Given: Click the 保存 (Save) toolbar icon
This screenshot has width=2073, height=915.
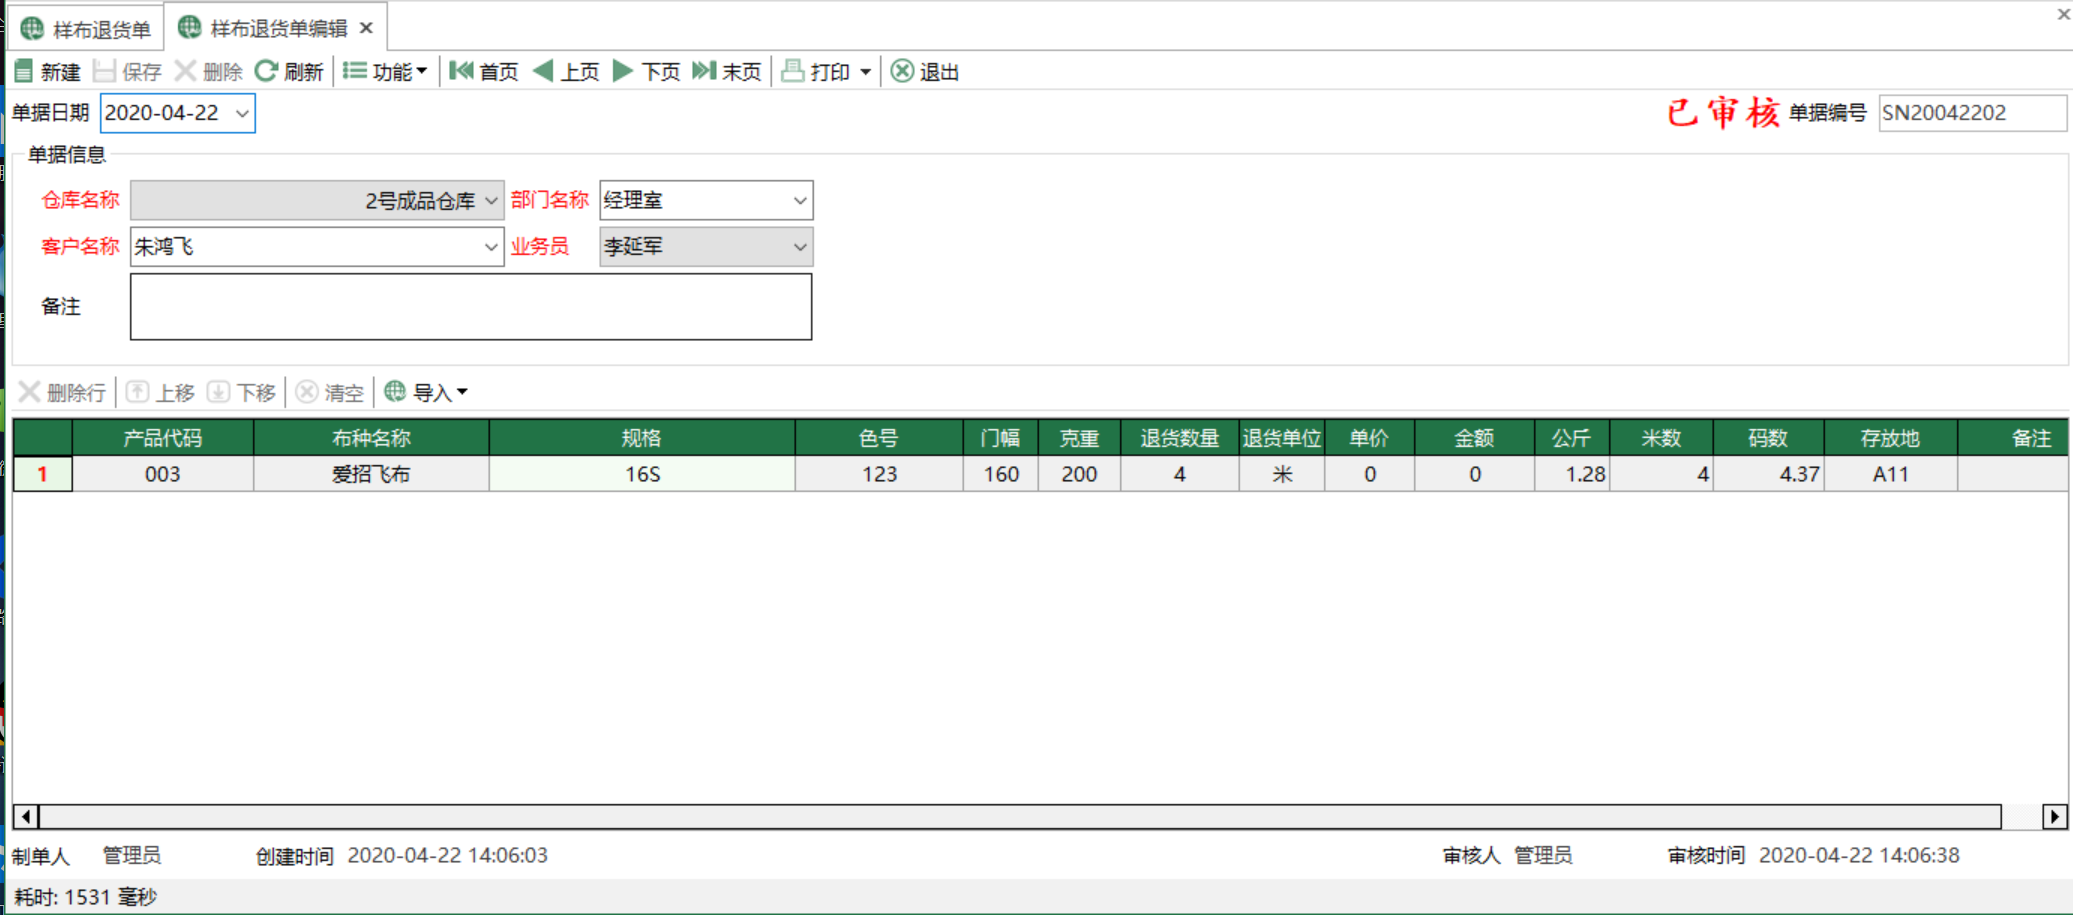Looking at the screenshot, I should [104, 71].
